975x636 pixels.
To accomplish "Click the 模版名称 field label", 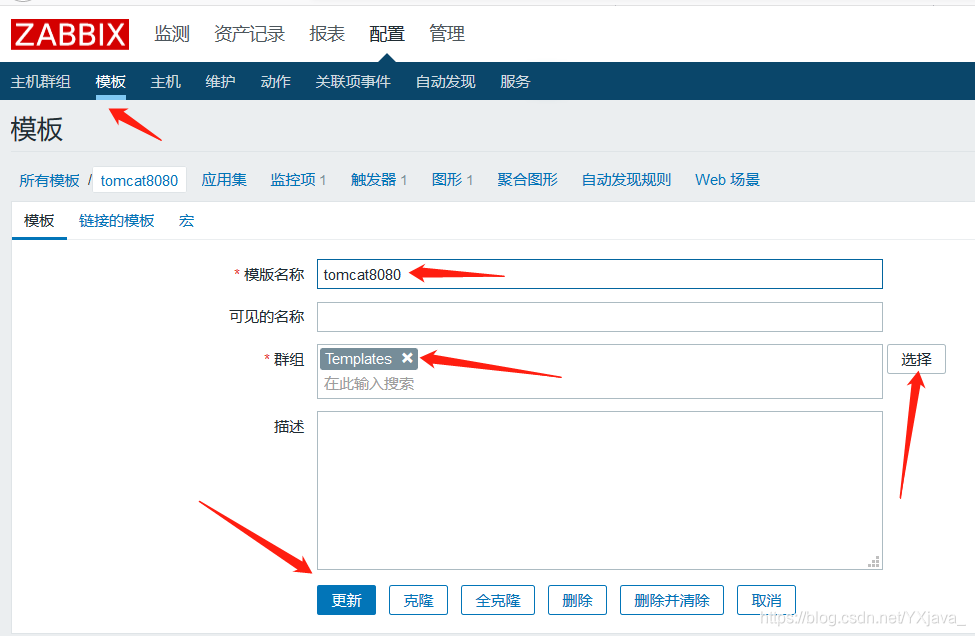I will click(274, 274).
